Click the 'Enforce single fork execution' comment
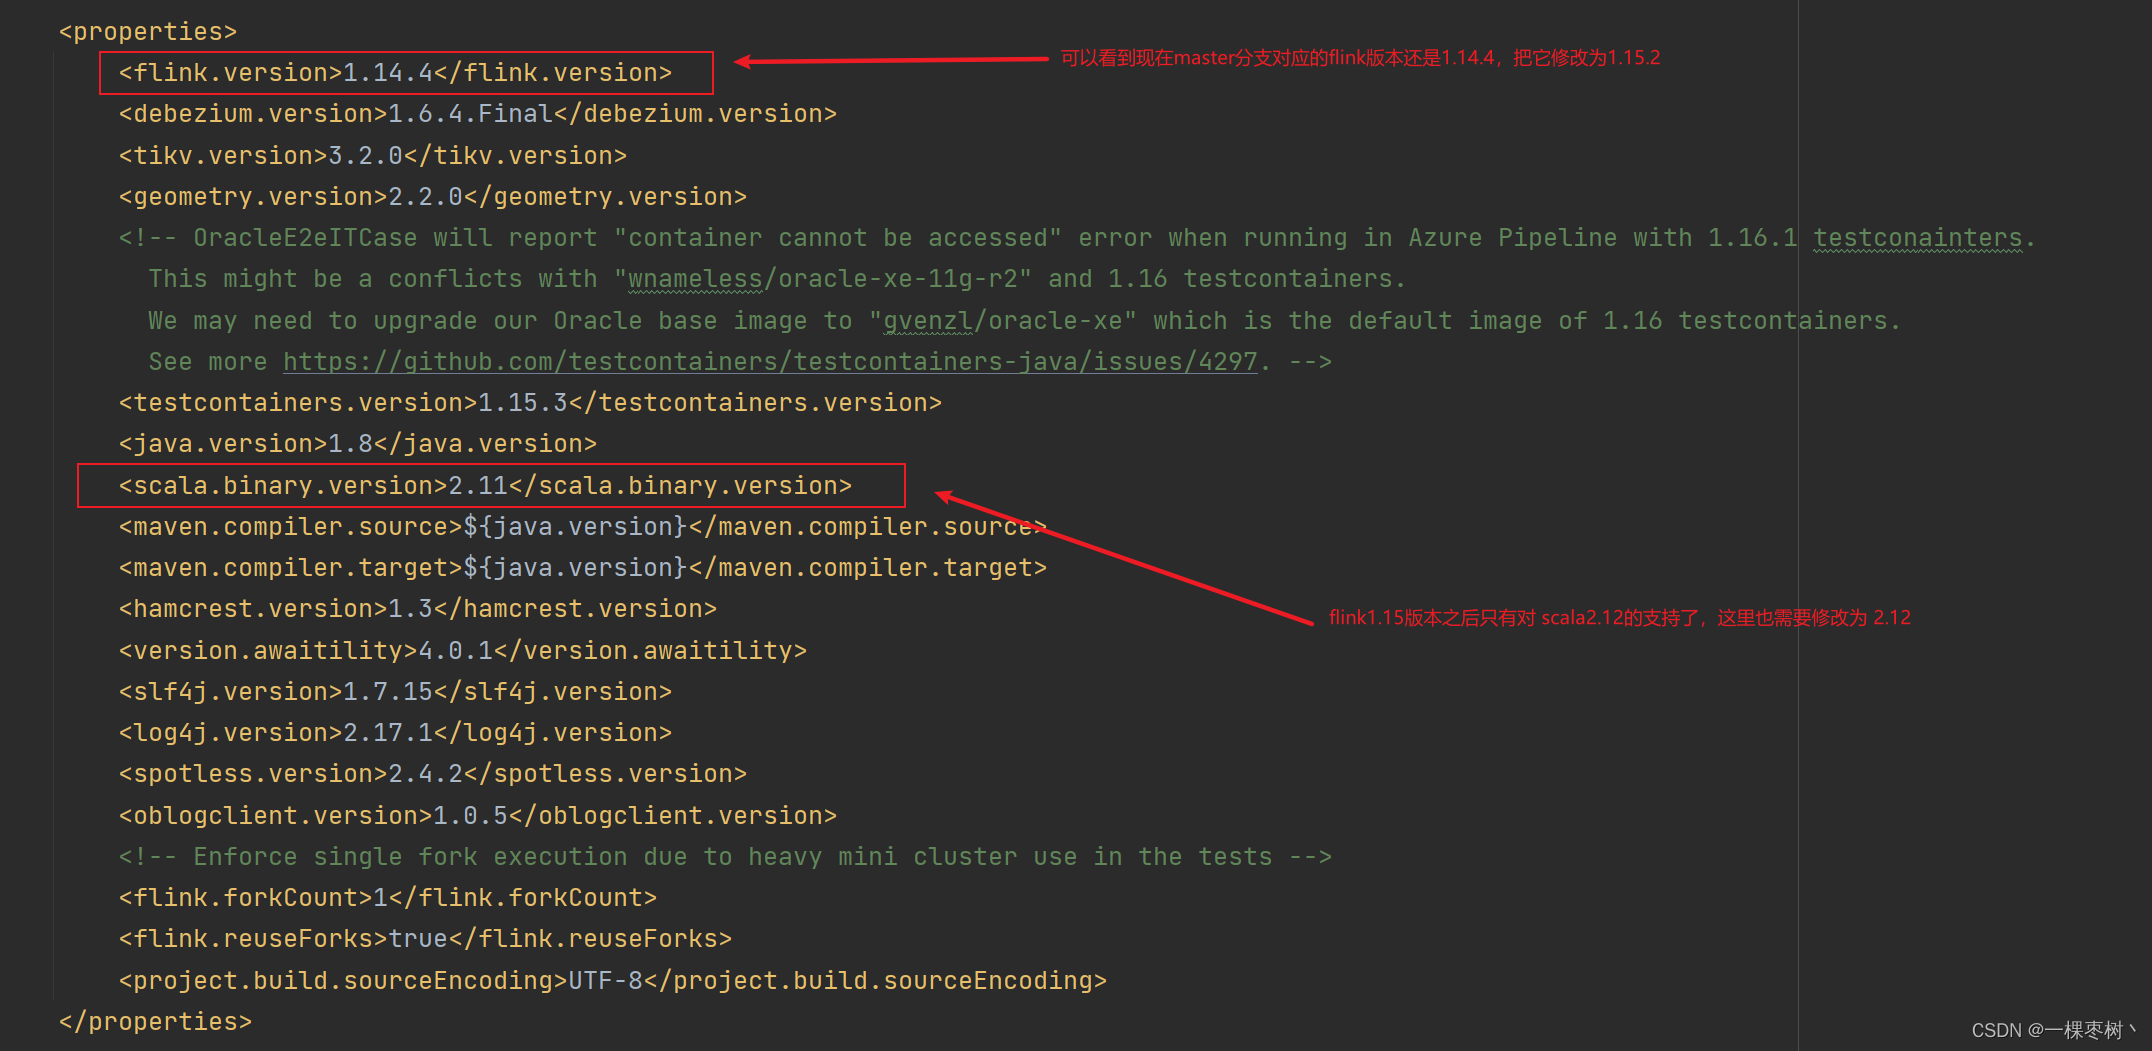2152x1051 pixels. 725,857
